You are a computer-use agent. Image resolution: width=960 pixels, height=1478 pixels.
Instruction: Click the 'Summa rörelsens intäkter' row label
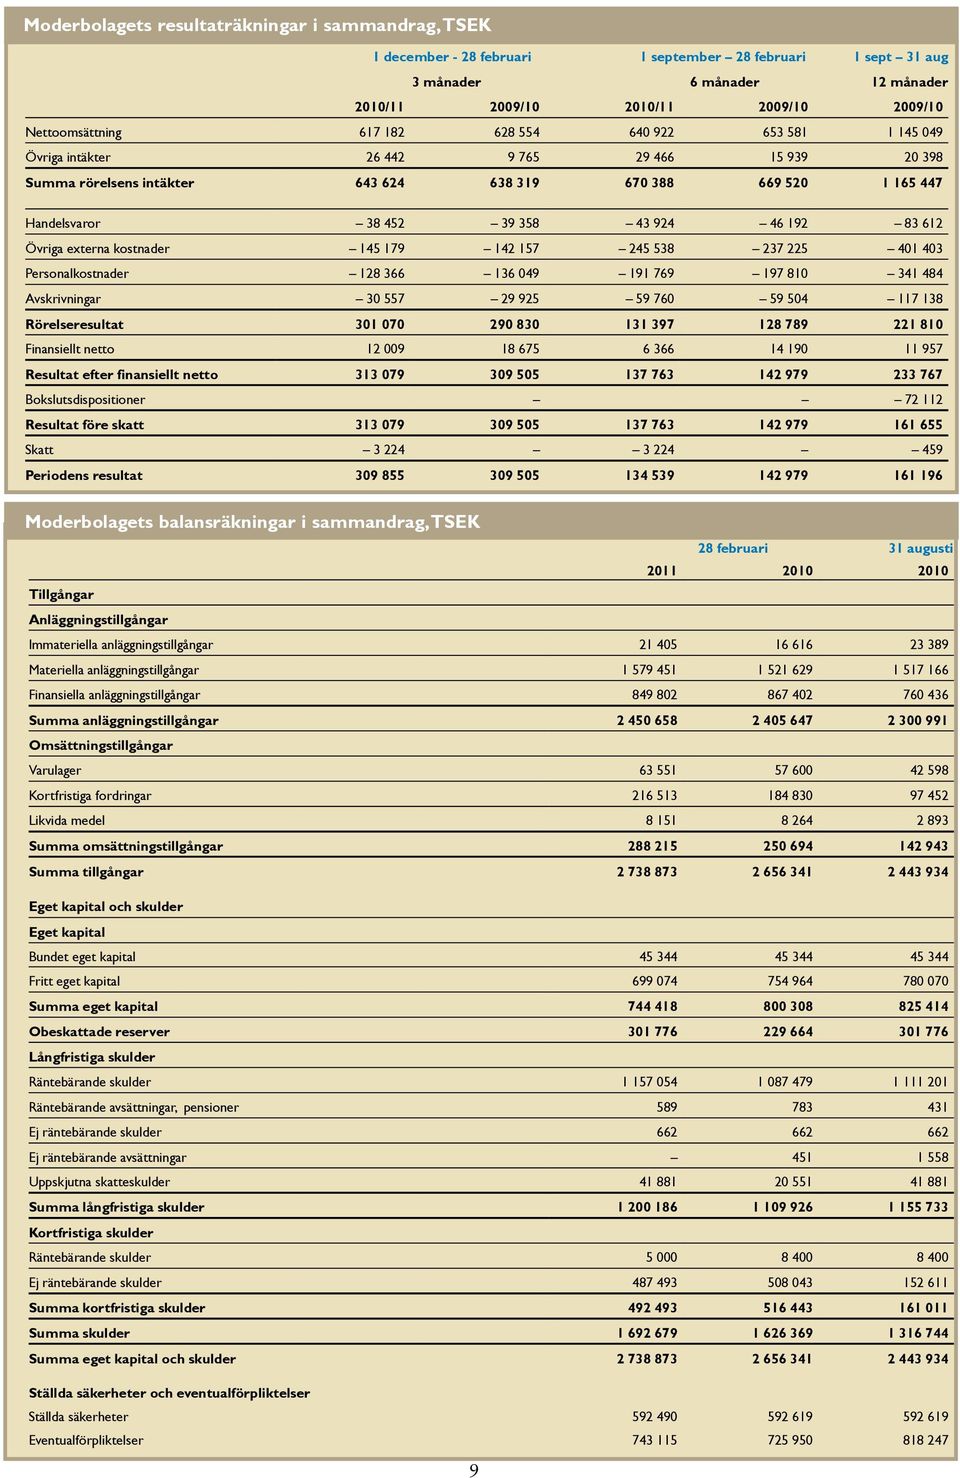(109, 183)
